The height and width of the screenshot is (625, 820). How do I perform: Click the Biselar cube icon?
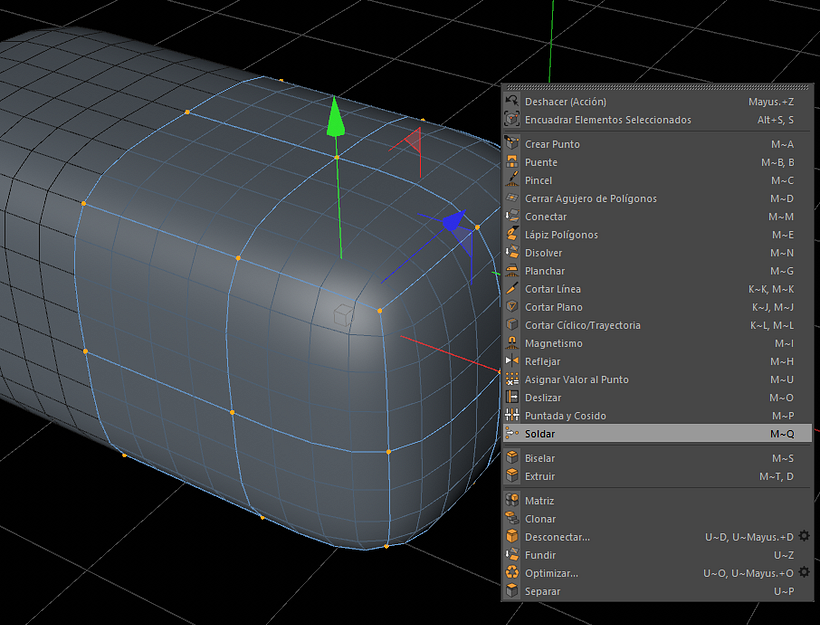point(512,458)
